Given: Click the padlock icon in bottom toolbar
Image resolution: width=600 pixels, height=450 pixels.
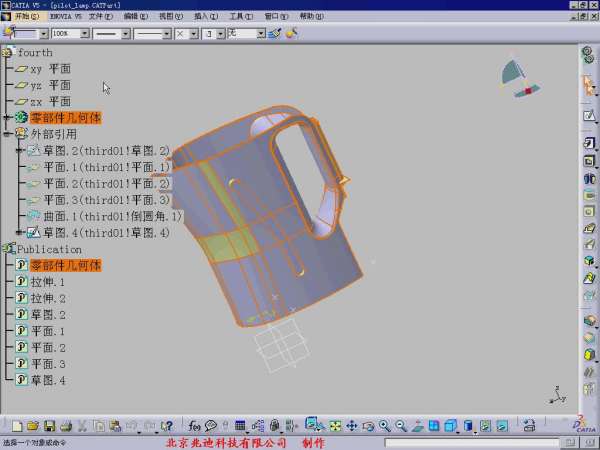Looking at the screenshot, I should (274, 426).
